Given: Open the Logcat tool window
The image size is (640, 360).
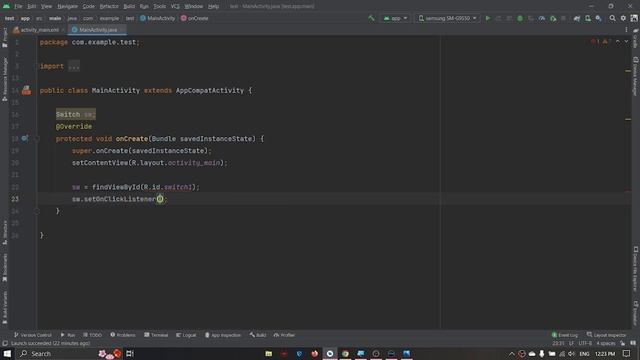Looking at the screenshot, I should point(186,335).
